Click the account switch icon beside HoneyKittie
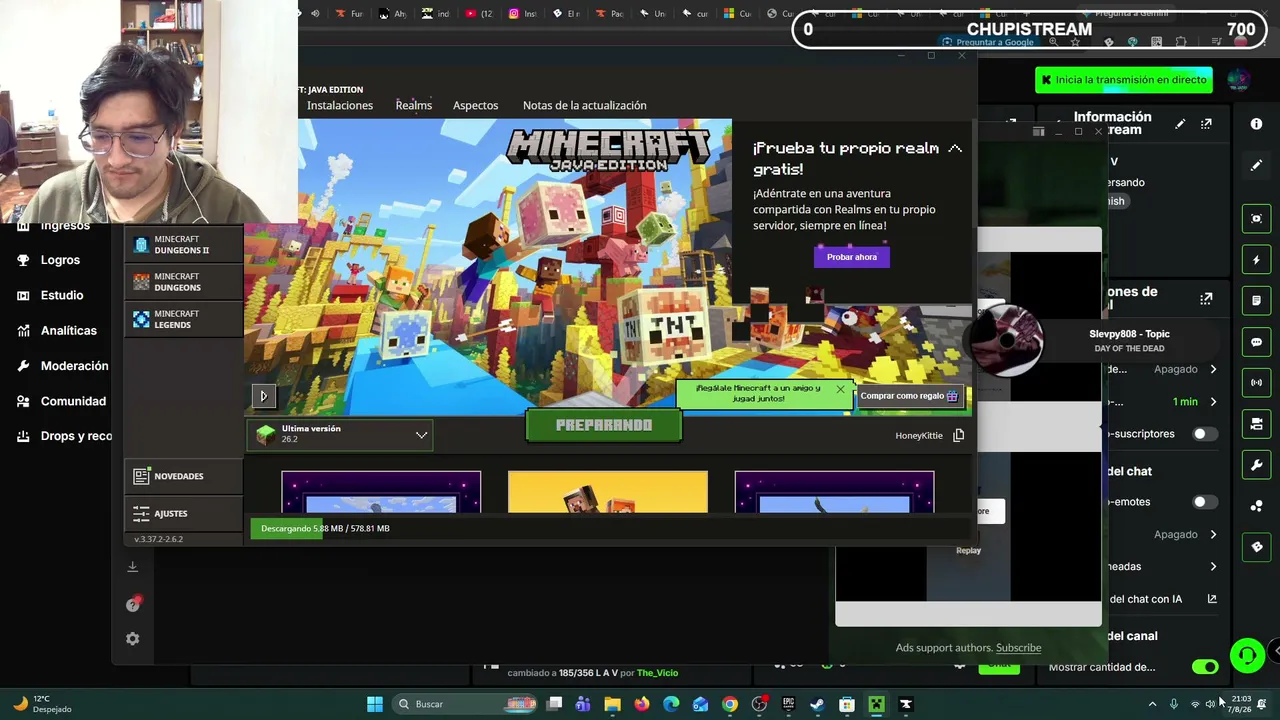 tap(958, 435)
